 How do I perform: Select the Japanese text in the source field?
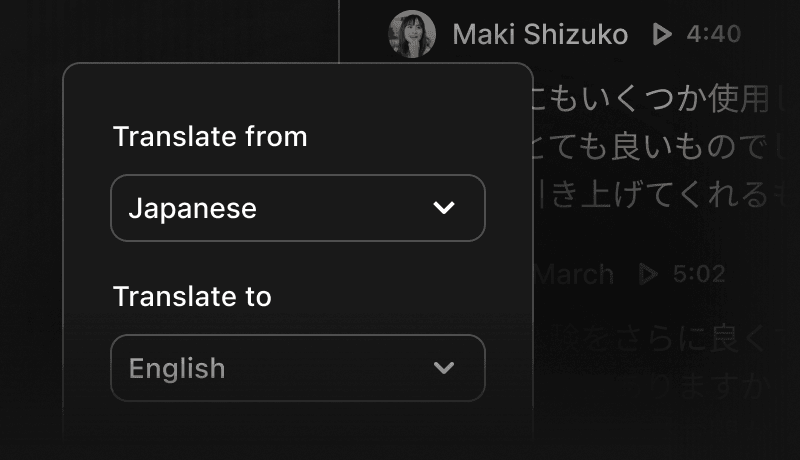click(192, 209)
